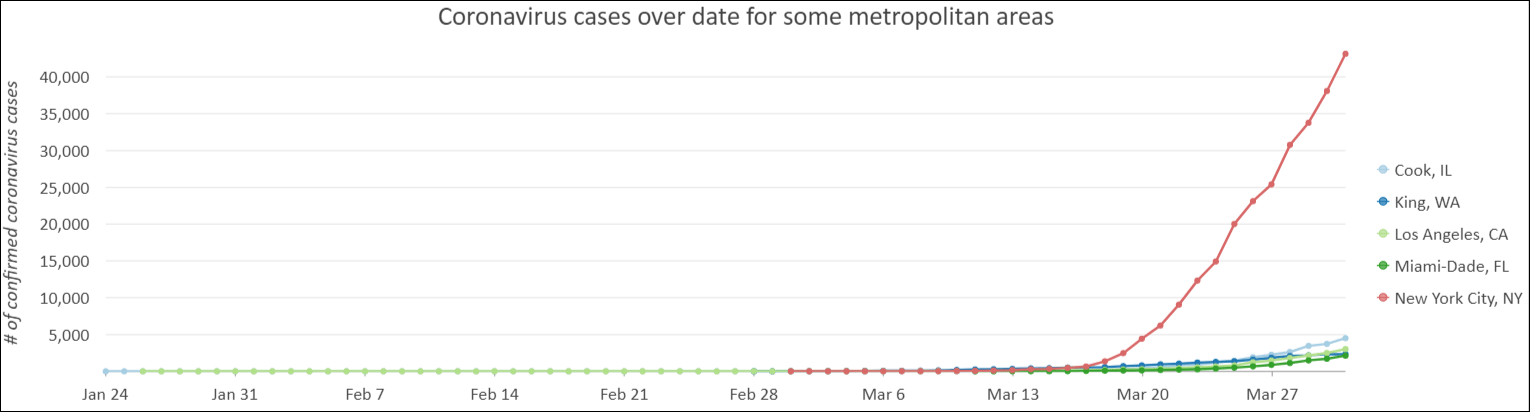Click the 40,000 y-axis label
This screenshot has height=412, width=1530.
tap(63, 77)
